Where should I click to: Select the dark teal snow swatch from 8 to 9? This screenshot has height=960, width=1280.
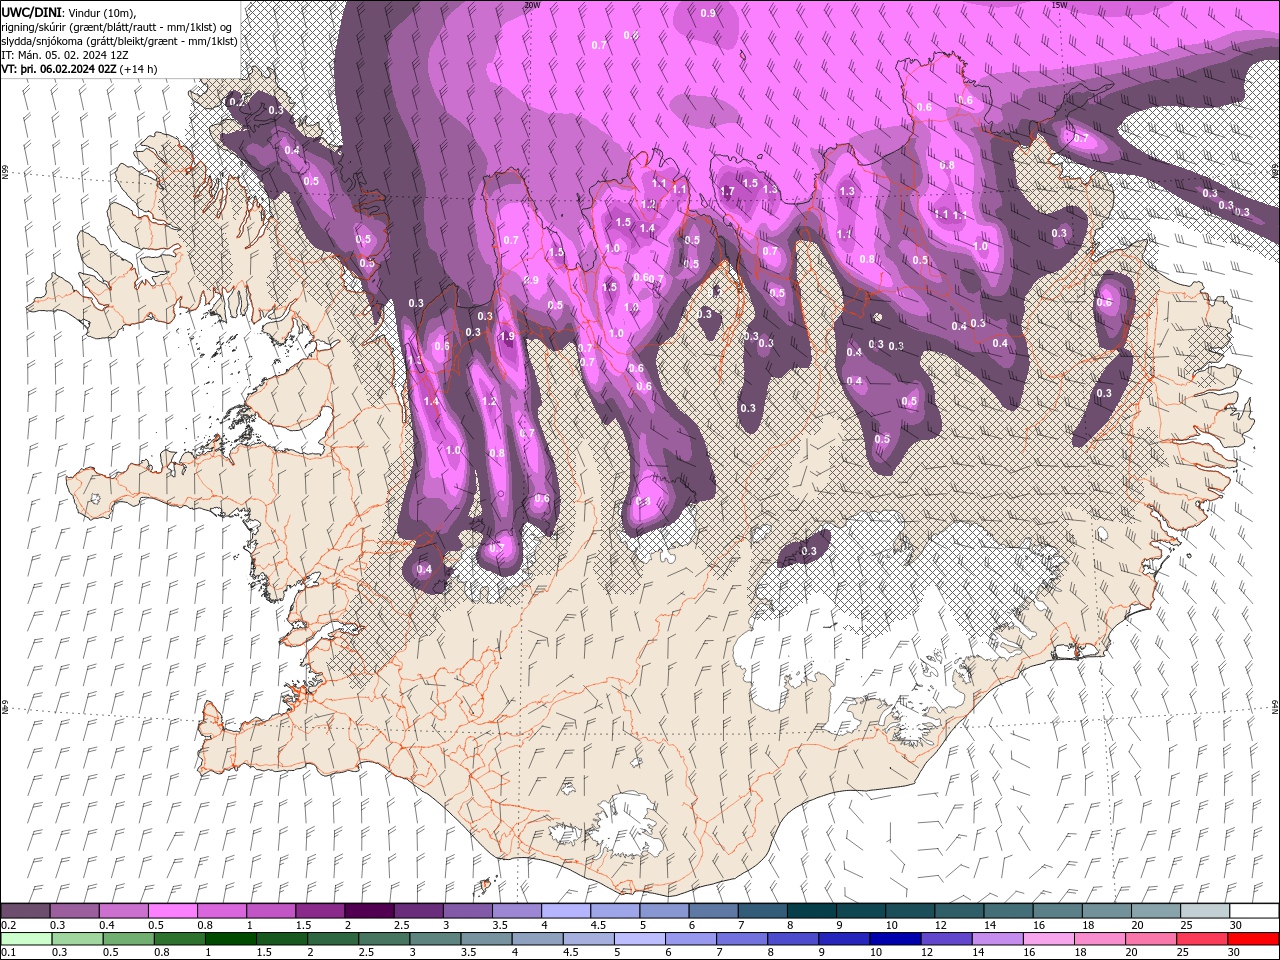pyautogui.click(x=811, y=911)
